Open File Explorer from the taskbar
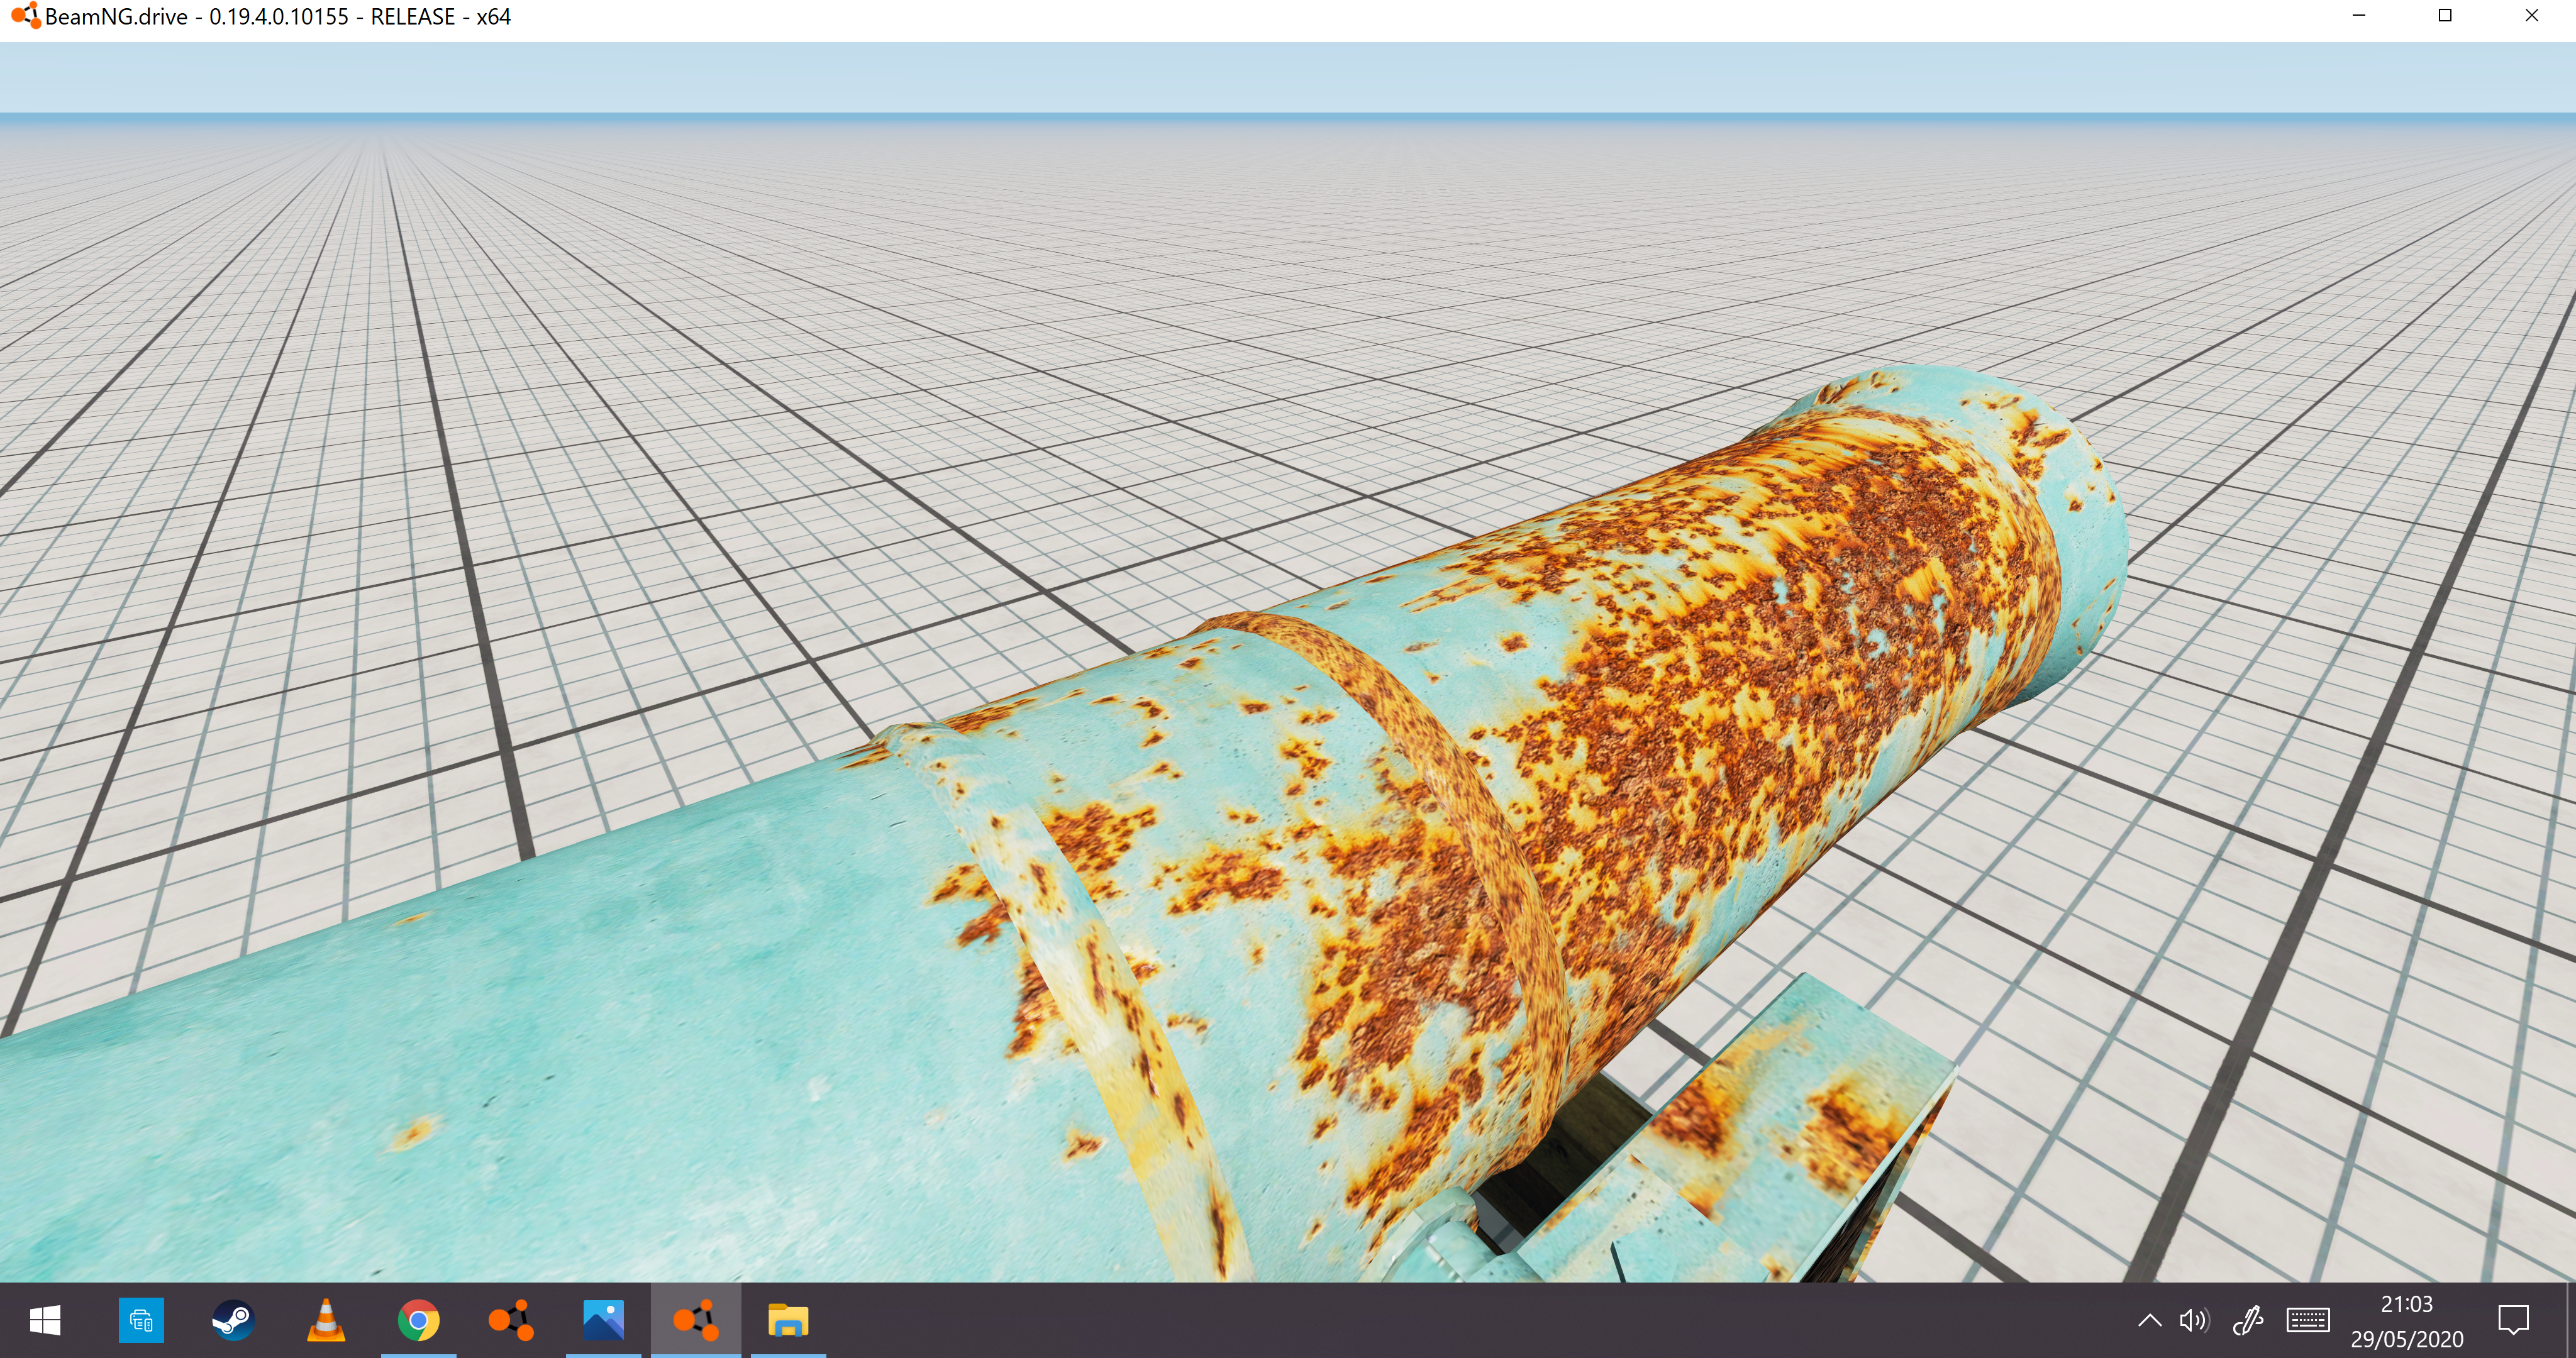The width and height of the screenshot is (2576, 1358). (x=788, y=1320)
